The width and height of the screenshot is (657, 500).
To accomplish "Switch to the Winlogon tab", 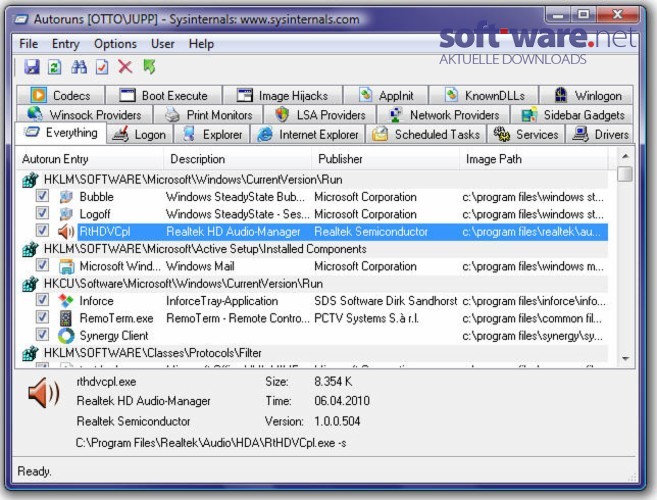I will point(587,95).
